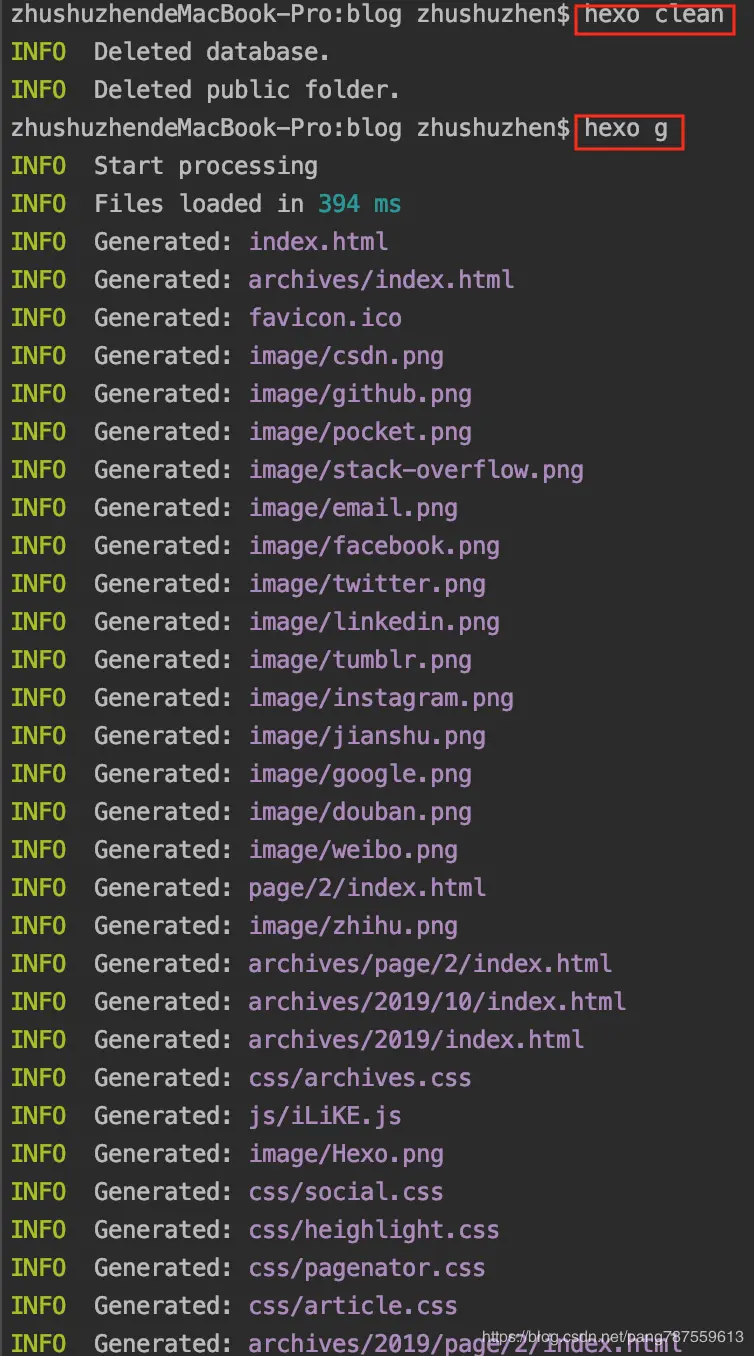Click 'css/archives.css' file path
754x1356 pixels.
tap(360, 1078)
